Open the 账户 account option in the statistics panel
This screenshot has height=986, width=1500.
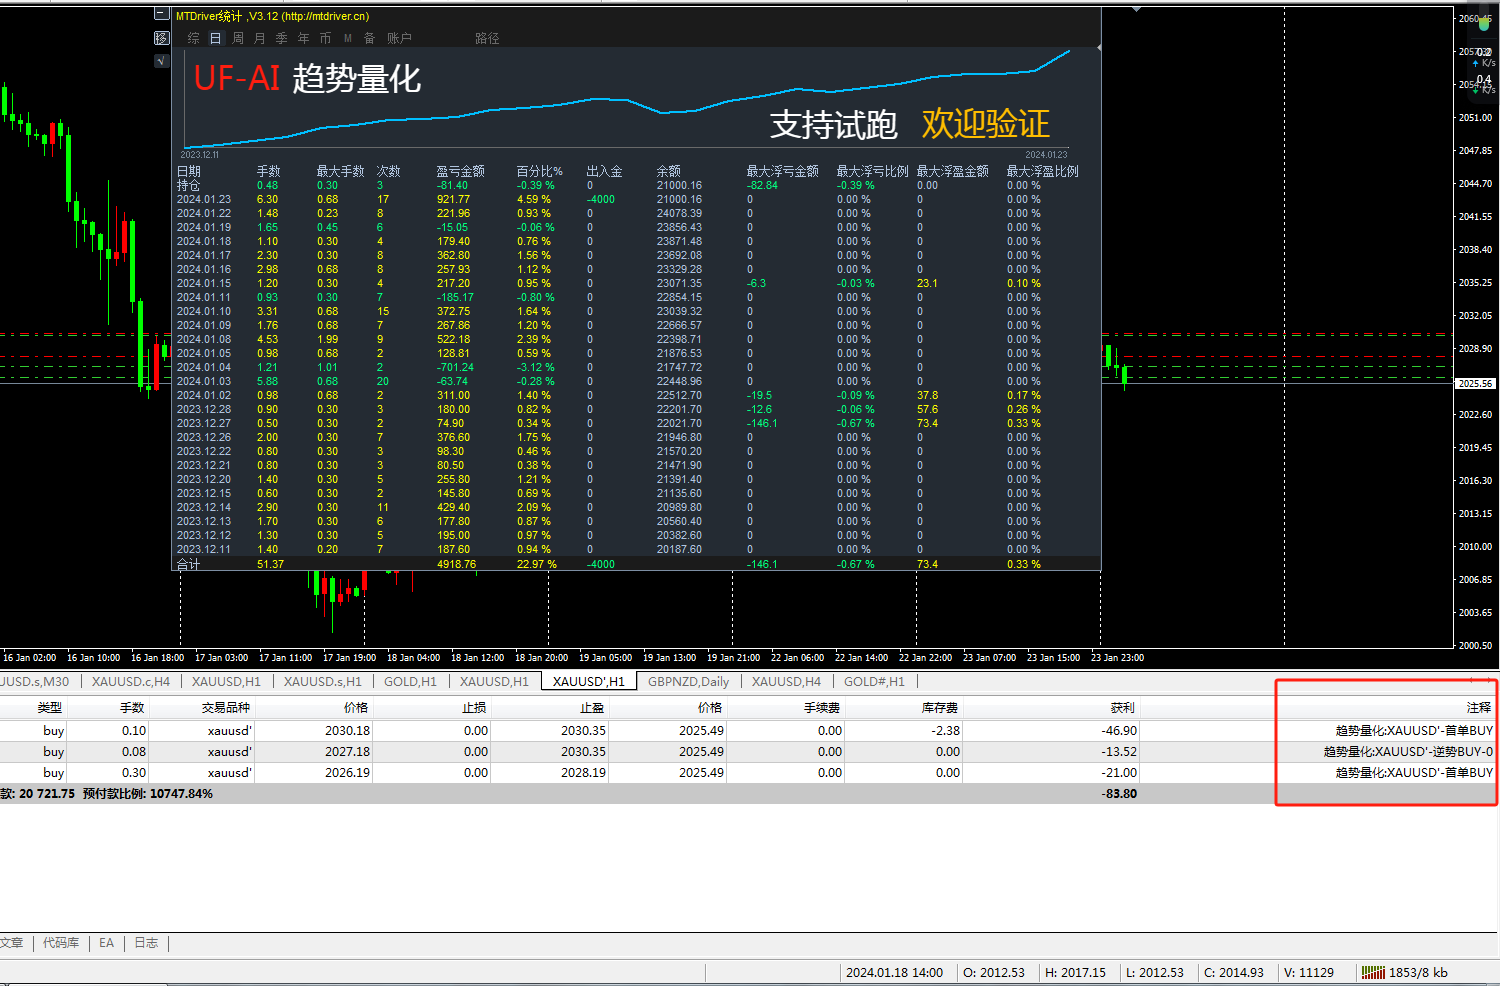(x=399, y=38)
